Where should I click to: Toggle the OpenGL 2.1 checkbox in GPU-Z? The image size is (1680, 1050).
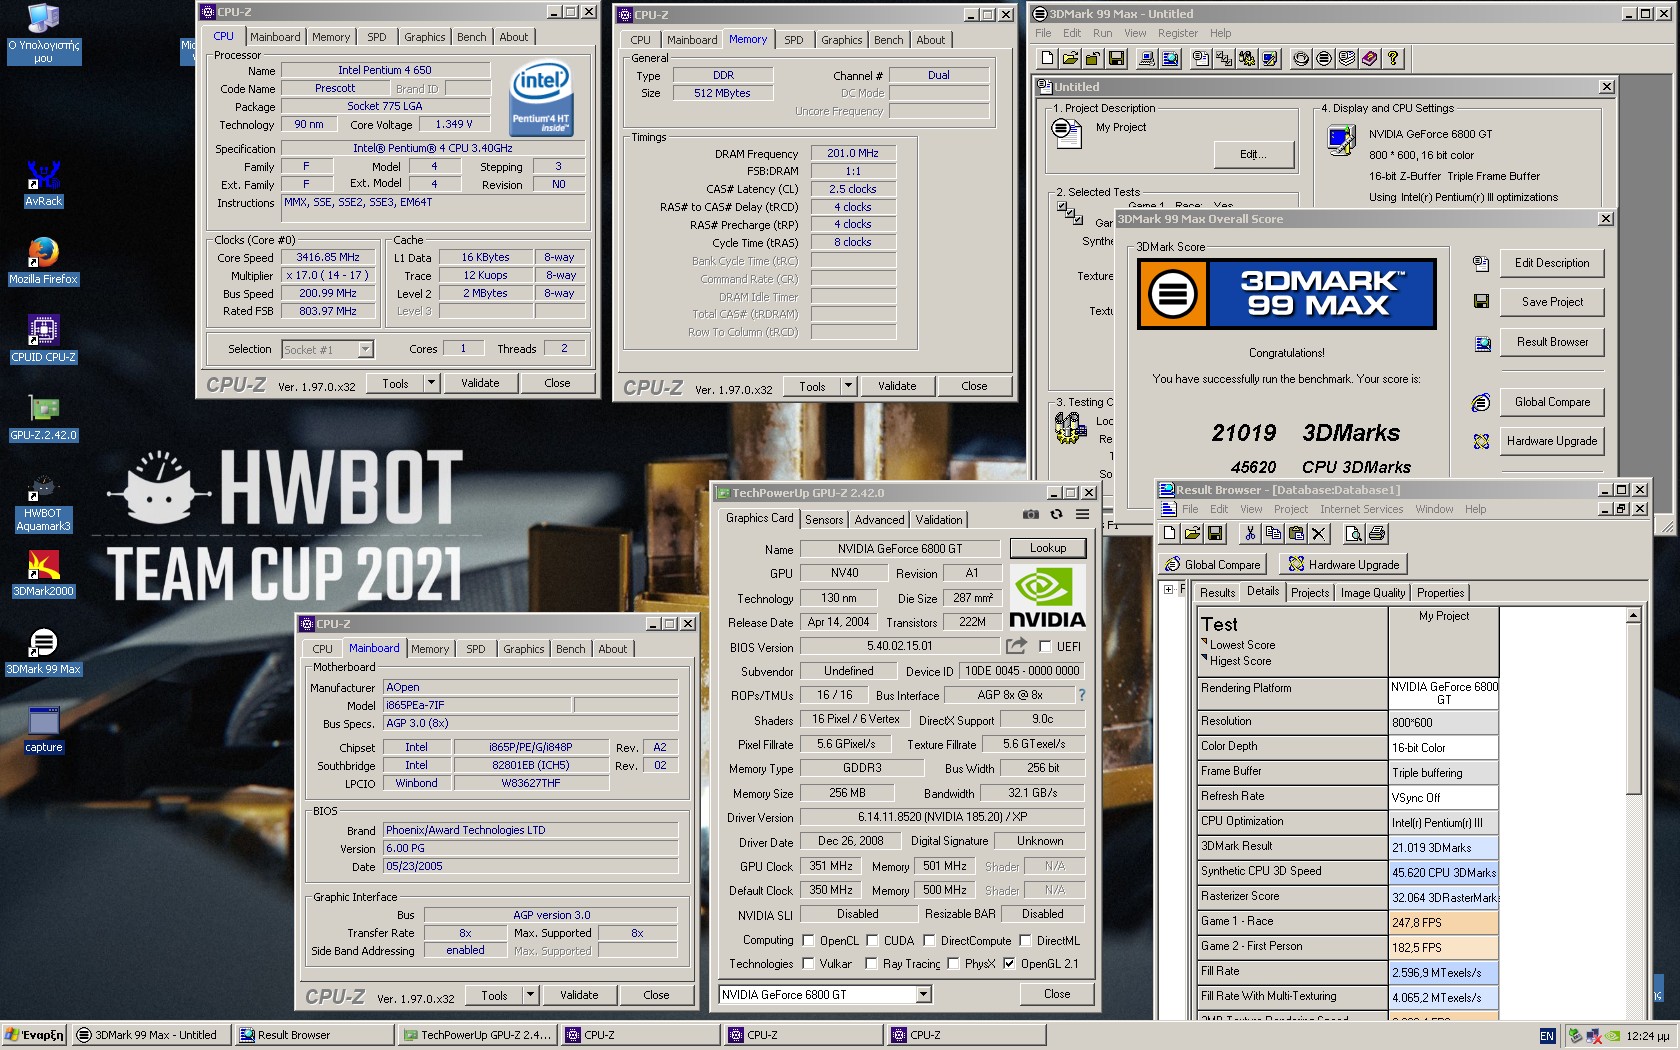1009,964
